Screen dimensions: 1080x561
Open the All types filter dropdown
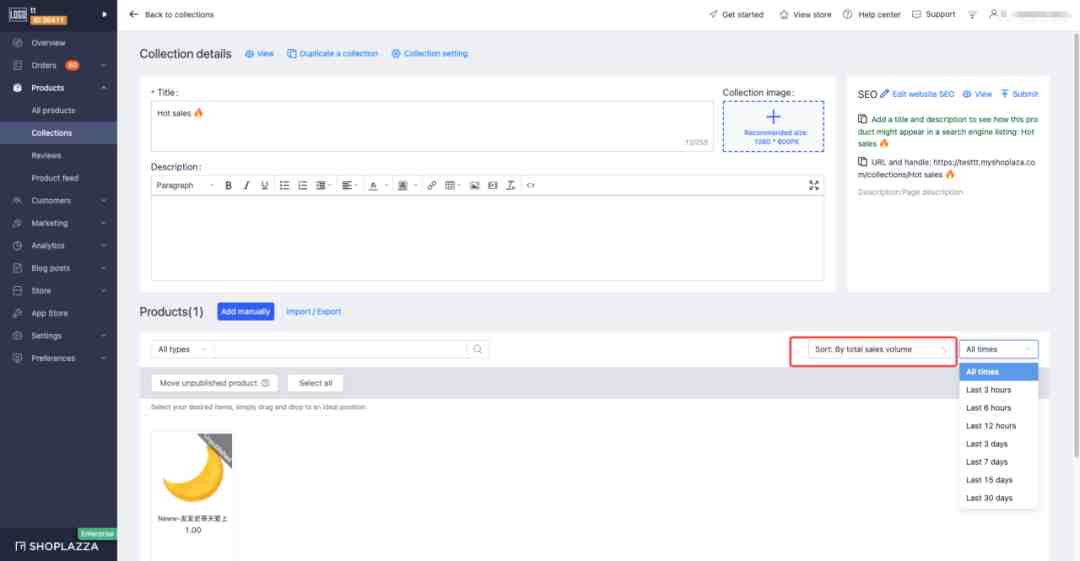coord(182,349)
